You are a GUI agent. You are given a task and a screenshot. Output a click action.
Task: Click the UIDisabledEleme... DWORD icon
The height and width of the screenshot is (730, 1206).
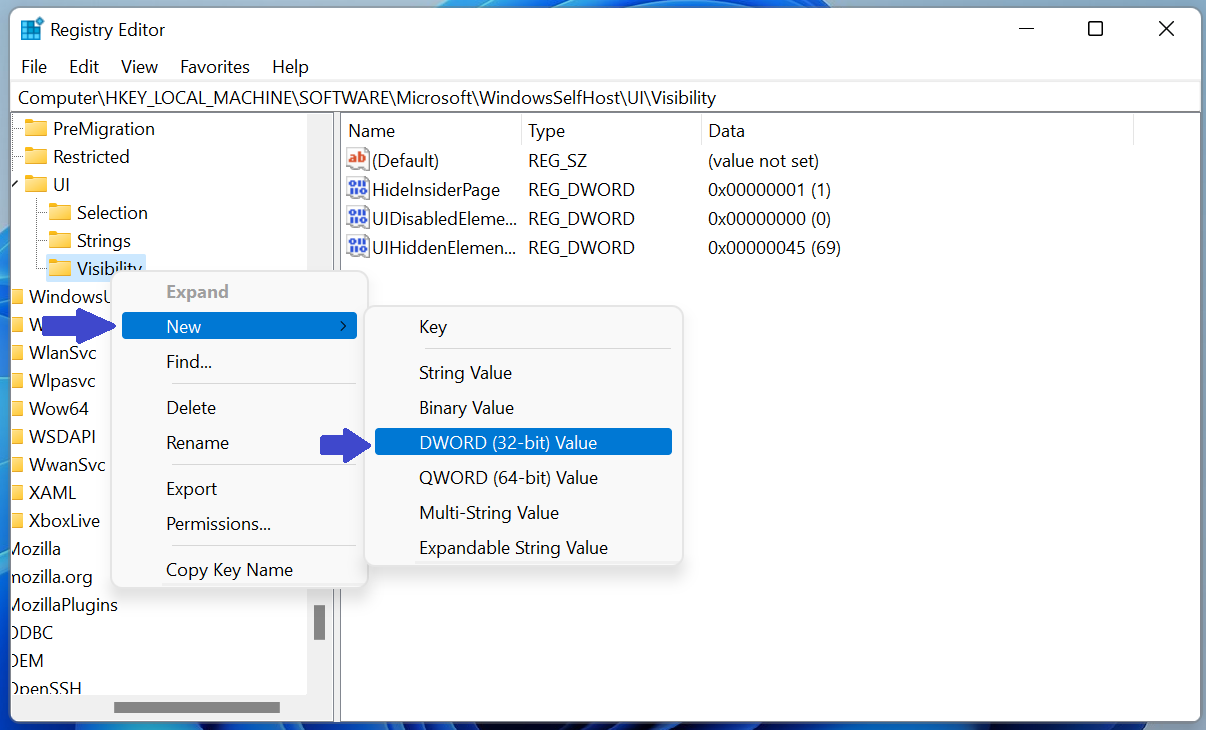[x=358, y=218]
